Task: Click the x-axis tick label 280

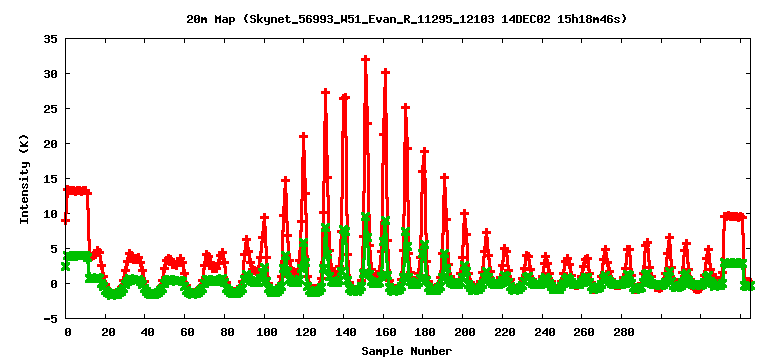Action: pos(623,332)
